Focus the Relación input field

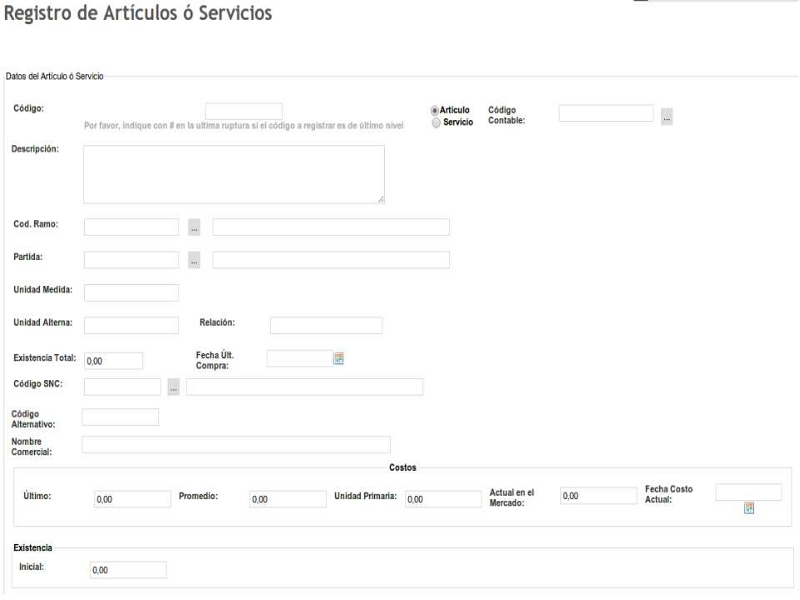click(x=326, y=325)
